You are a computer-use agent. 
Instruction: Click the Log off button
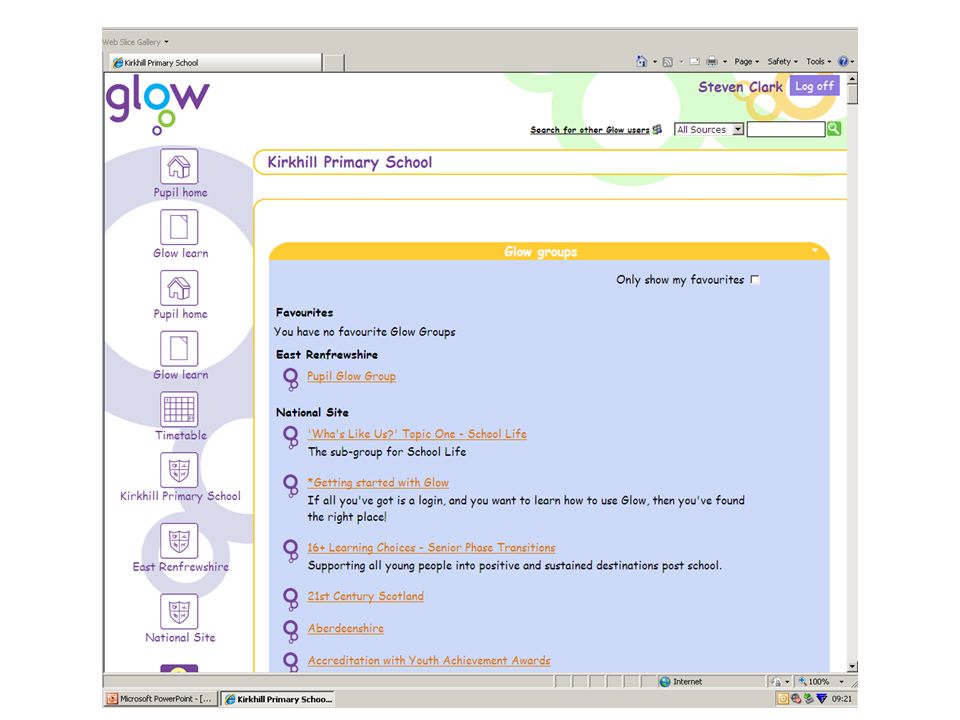814,86
